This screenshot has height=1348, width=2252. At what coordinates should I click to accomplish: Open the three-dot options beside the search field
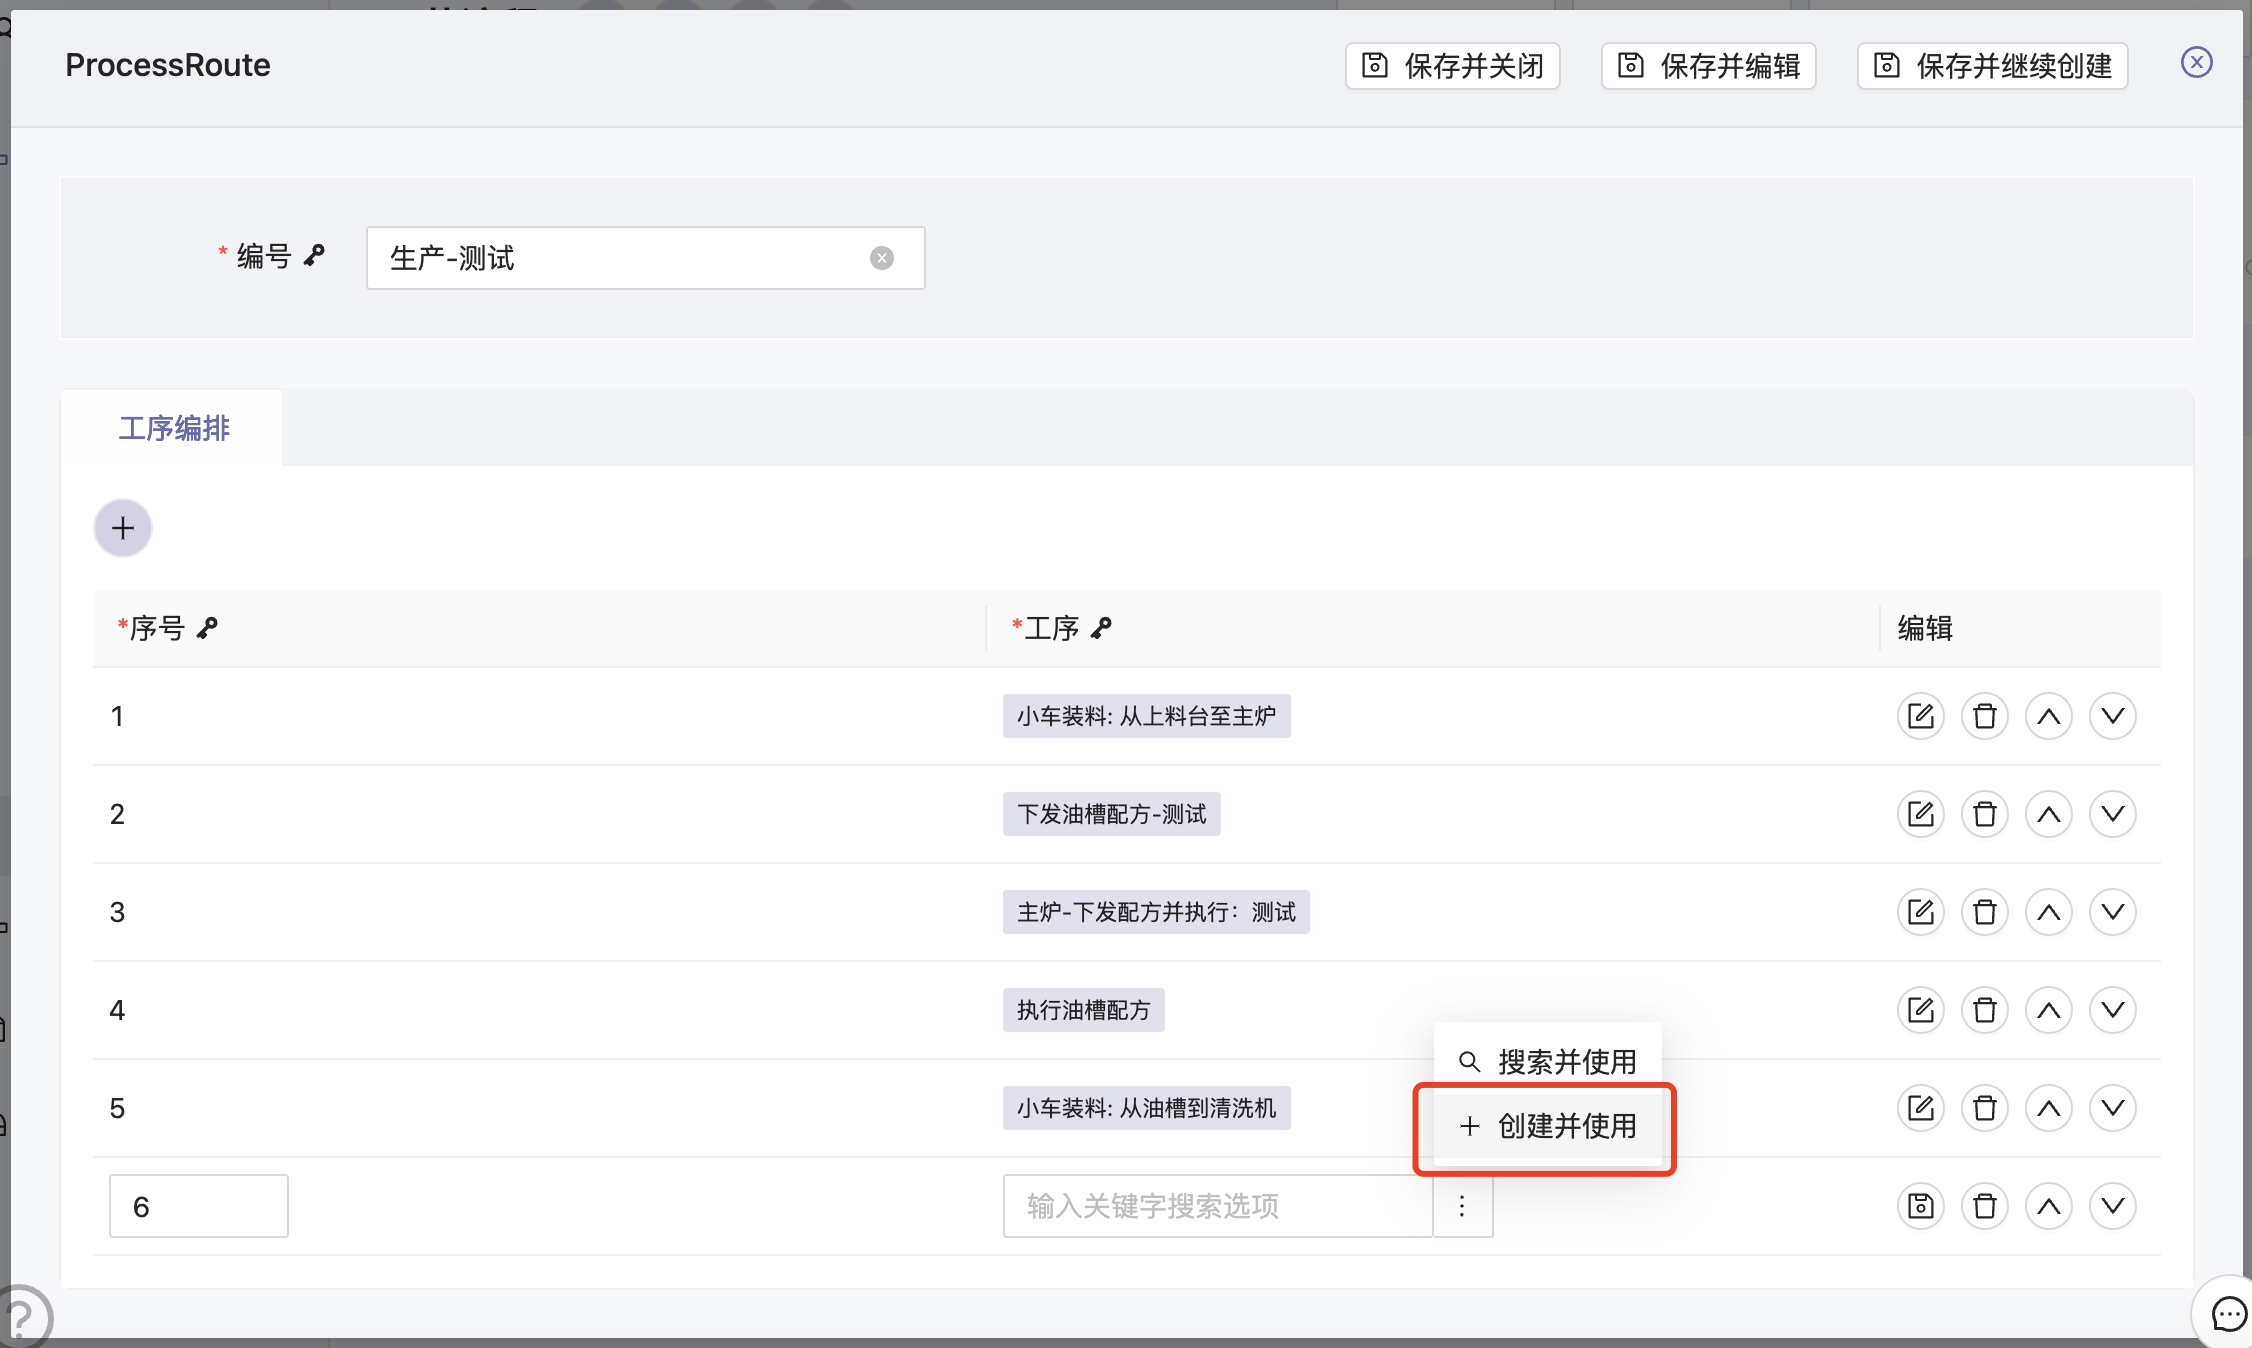point(1462,1206)
